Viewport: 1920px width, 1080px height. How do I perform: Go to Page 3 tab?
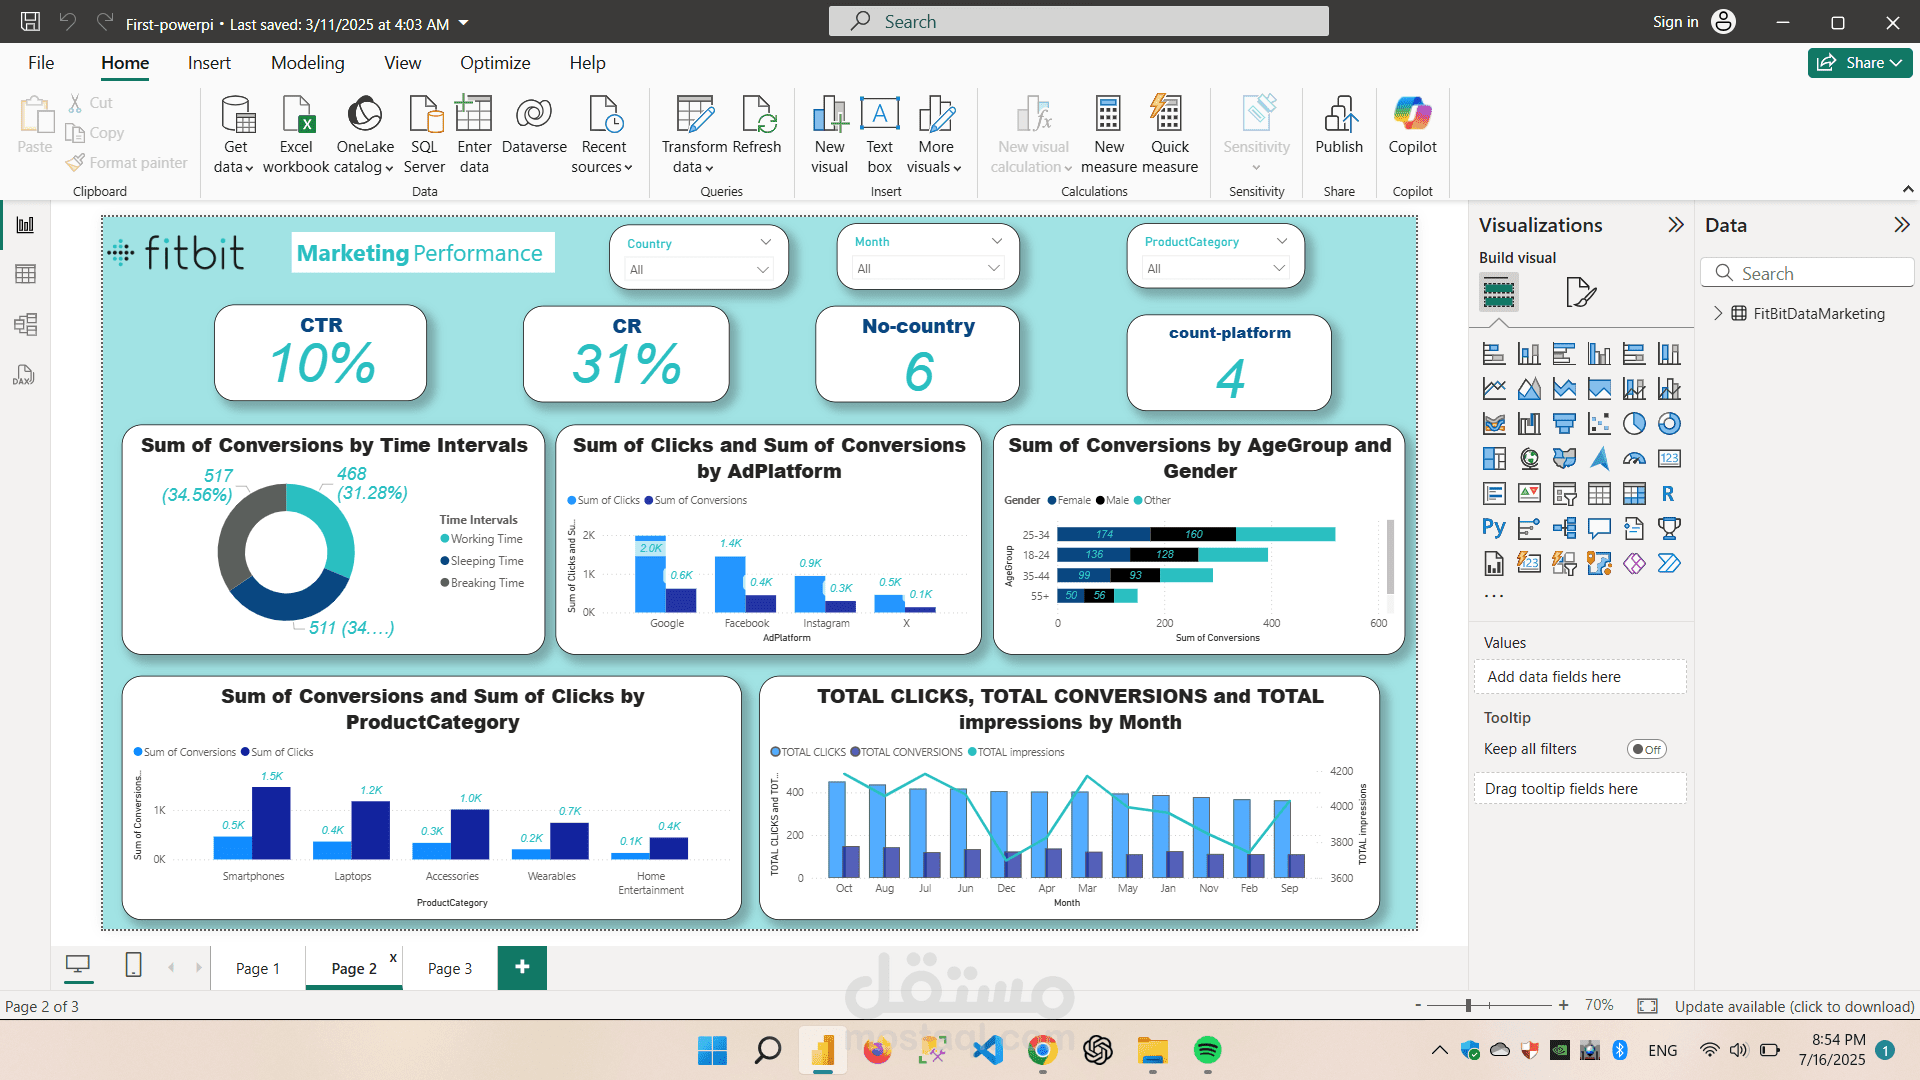click(450, 968)
